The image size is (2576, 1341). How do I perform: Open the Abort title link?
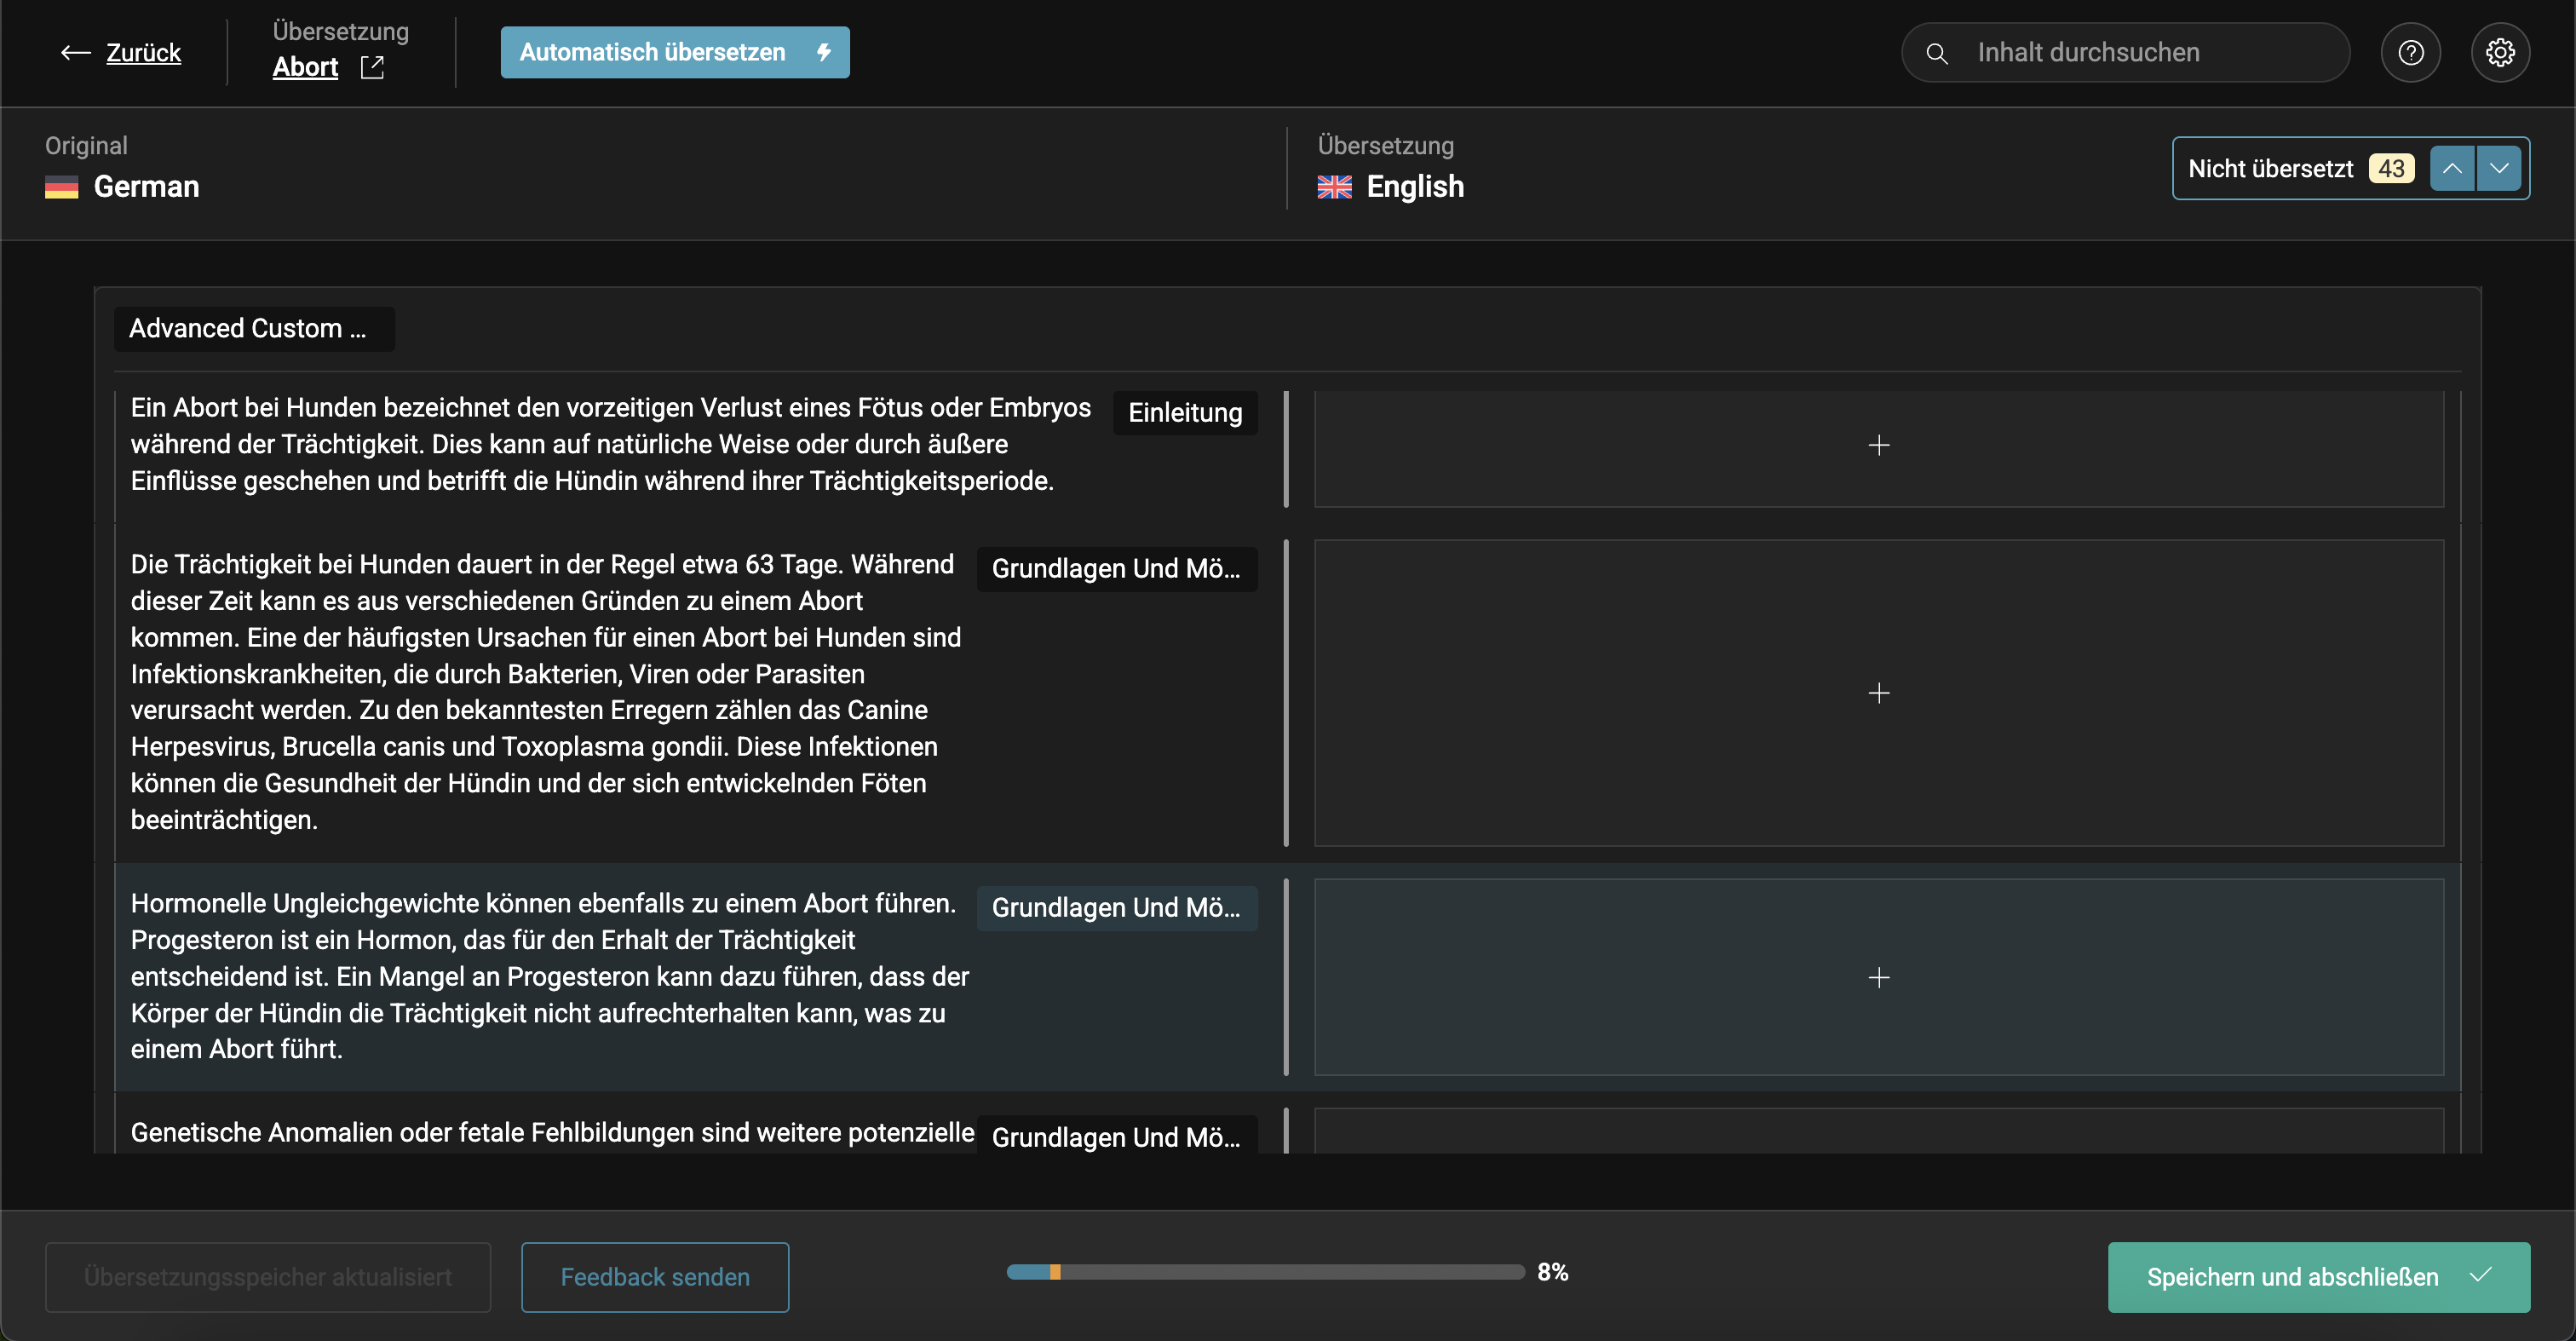pos(305,67)
